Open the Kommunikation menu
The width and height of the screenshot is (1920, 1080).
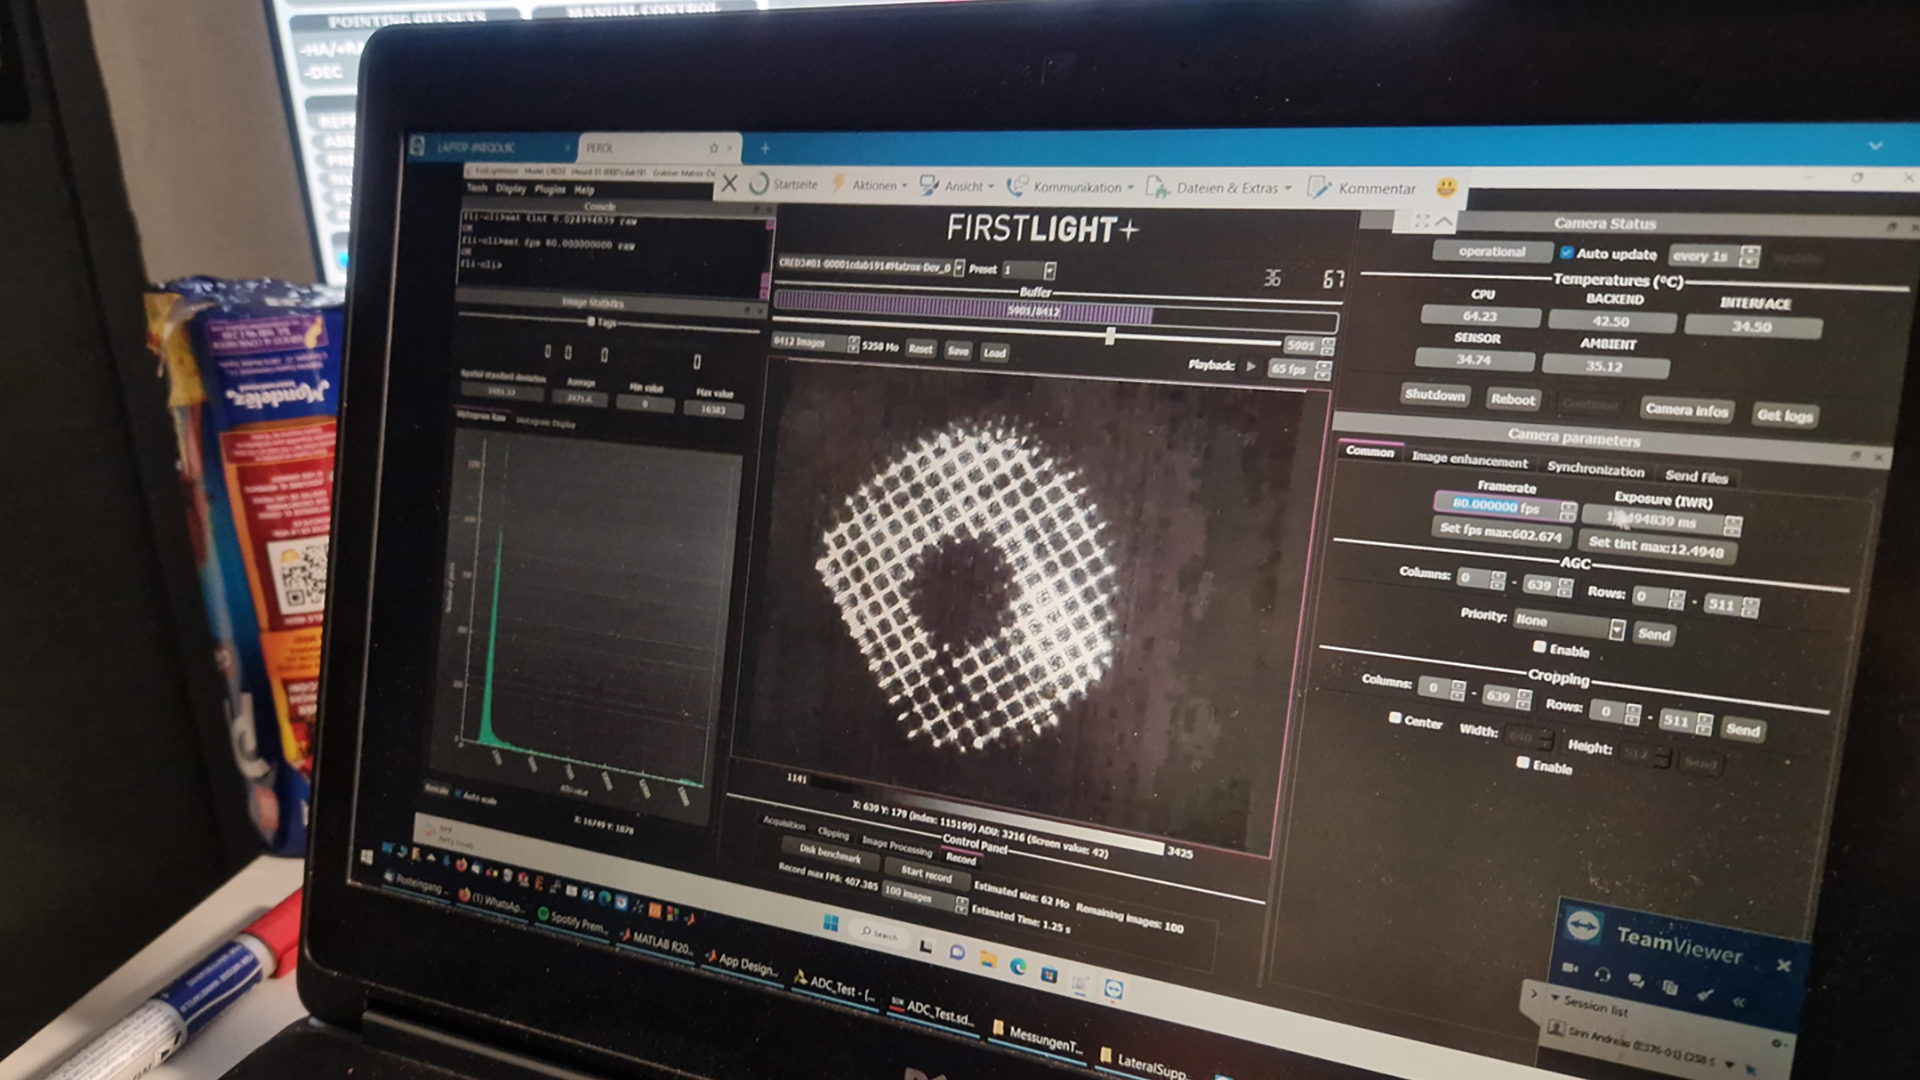click(x=1076, y=187)
